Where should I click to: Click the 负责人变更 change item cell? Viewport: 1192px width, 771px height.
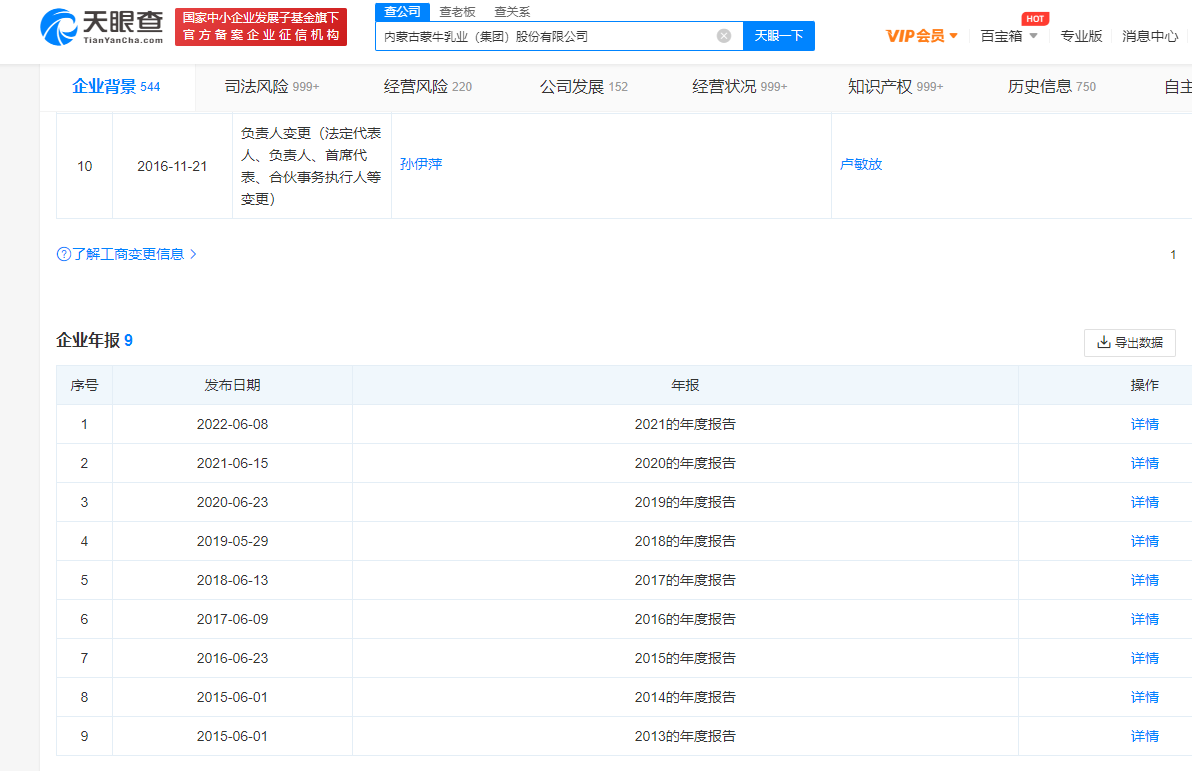(312, 166)
